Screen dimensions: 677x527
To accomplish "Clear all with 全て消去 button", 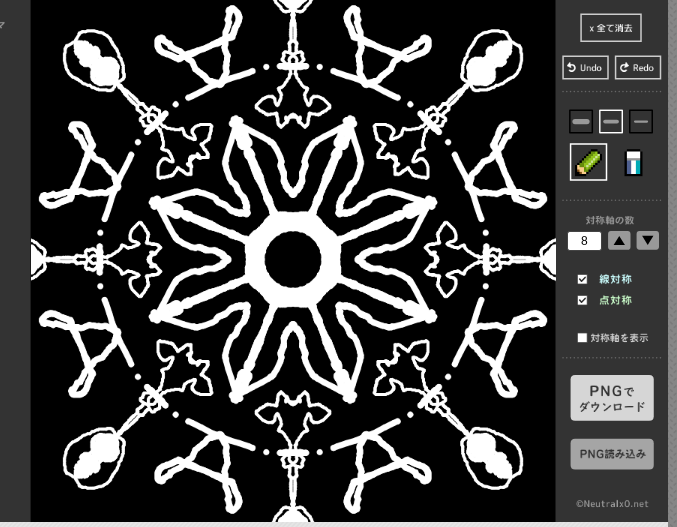I will (610, 27).
